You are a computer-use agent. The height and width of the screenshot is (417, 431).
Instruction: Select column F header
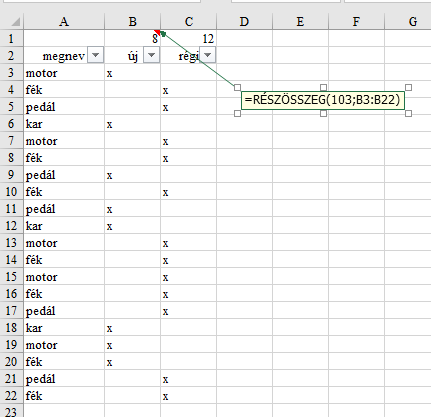(x=356, y=22)
